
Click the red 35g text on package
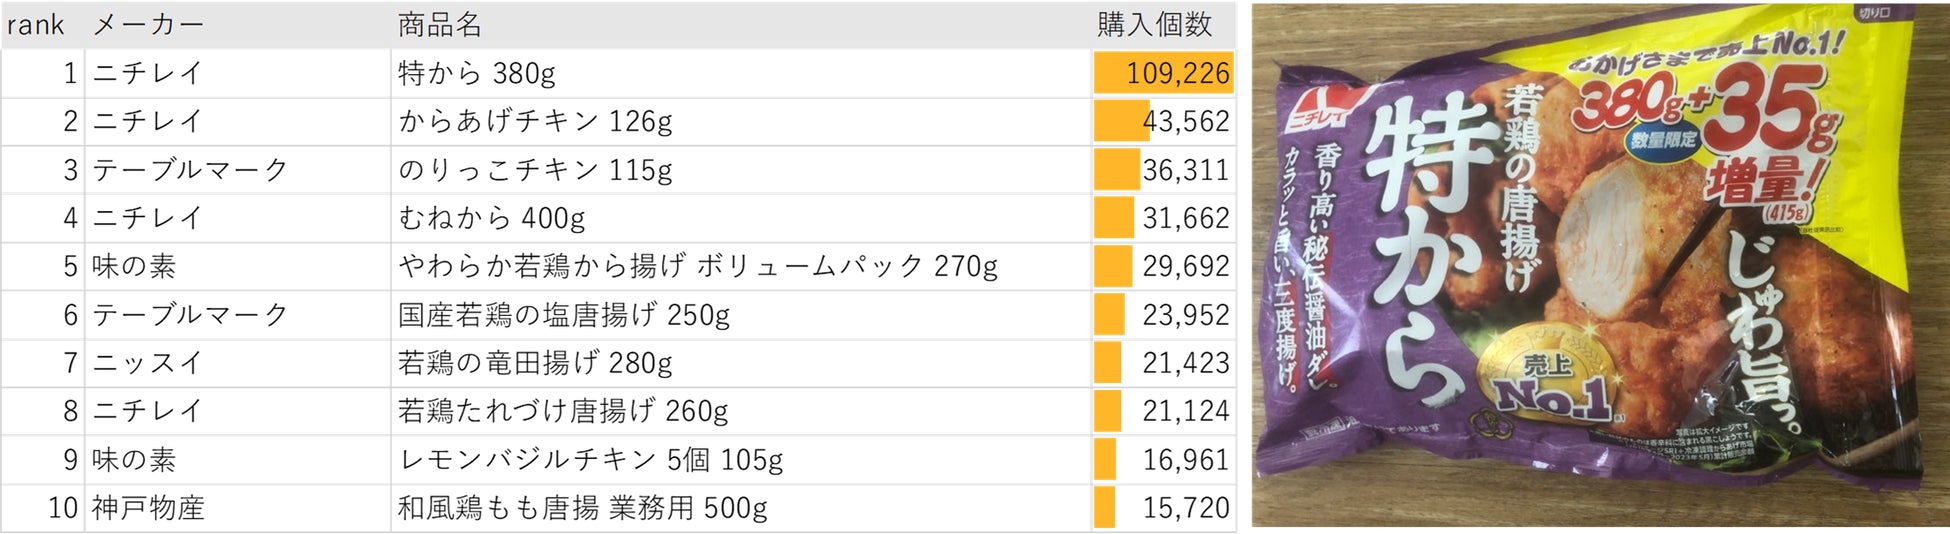[x=1768, y=108]
